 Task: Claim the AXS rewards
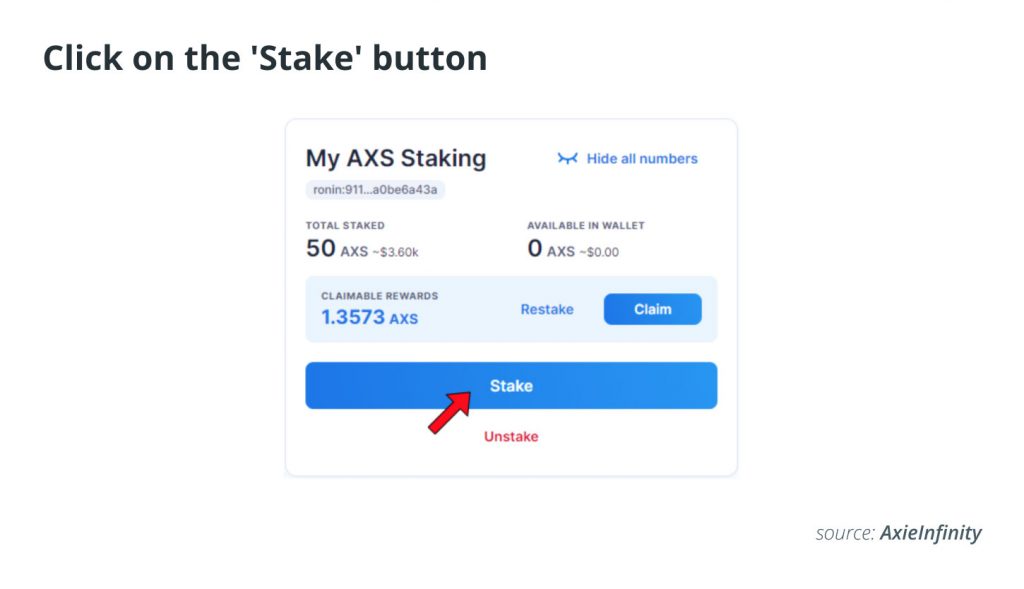[x=652, y=309]
